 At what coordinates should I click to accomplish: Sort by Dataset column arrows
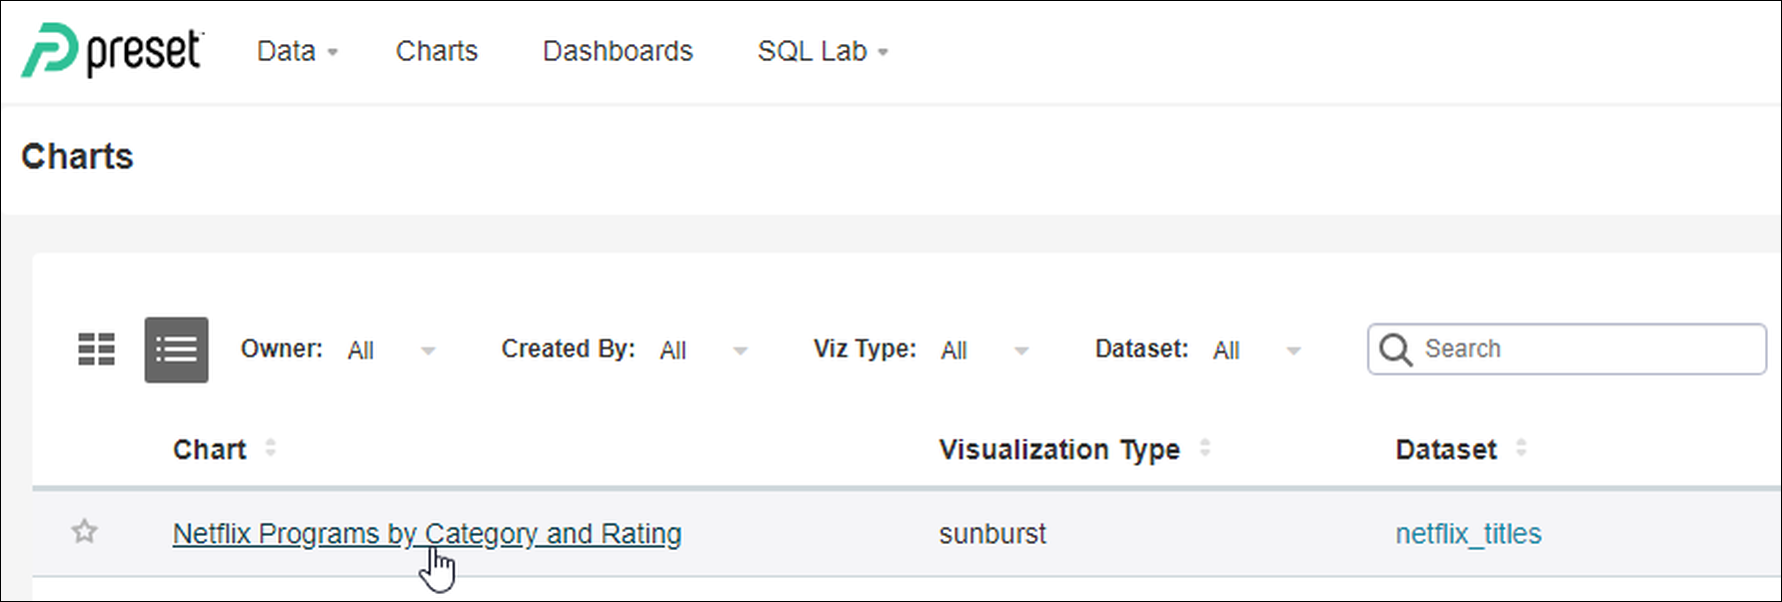pos(1521,448)
